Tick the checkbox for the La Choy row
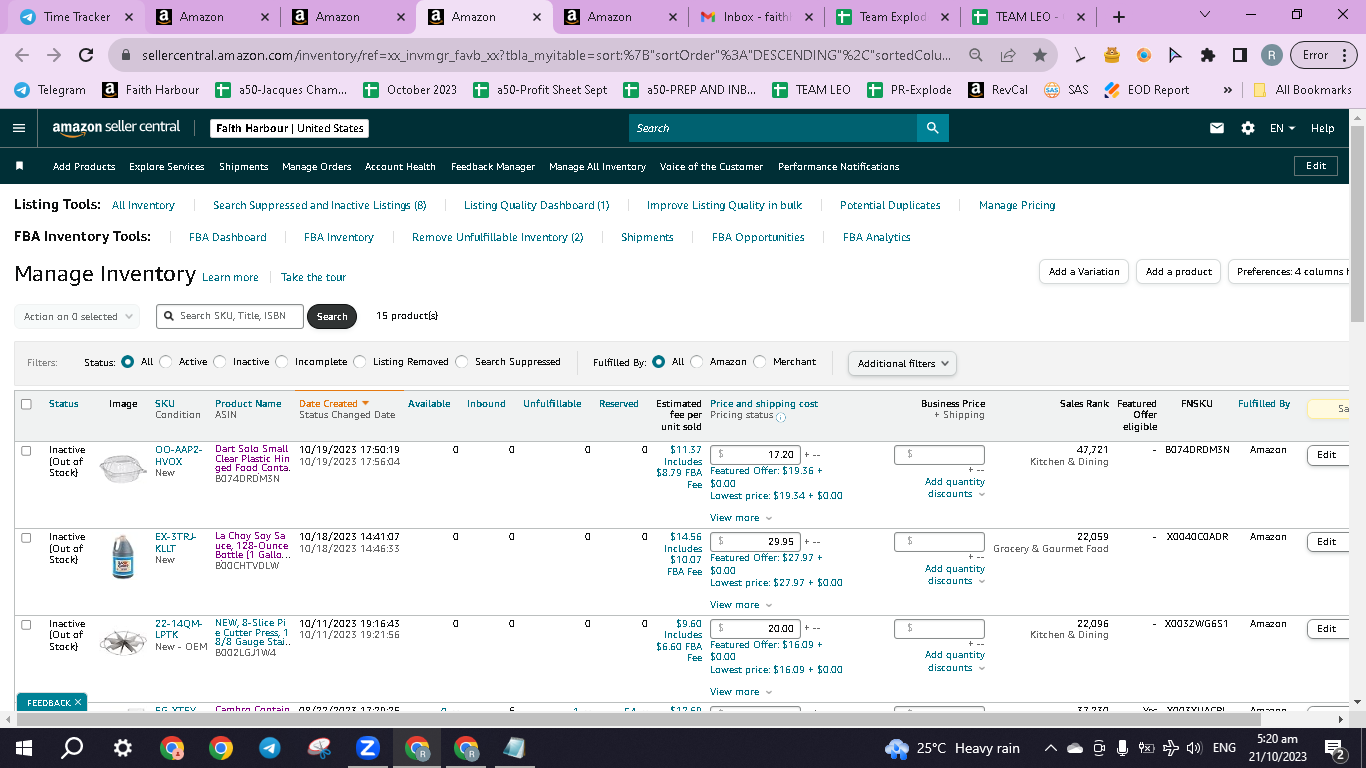 click(26, 538)
